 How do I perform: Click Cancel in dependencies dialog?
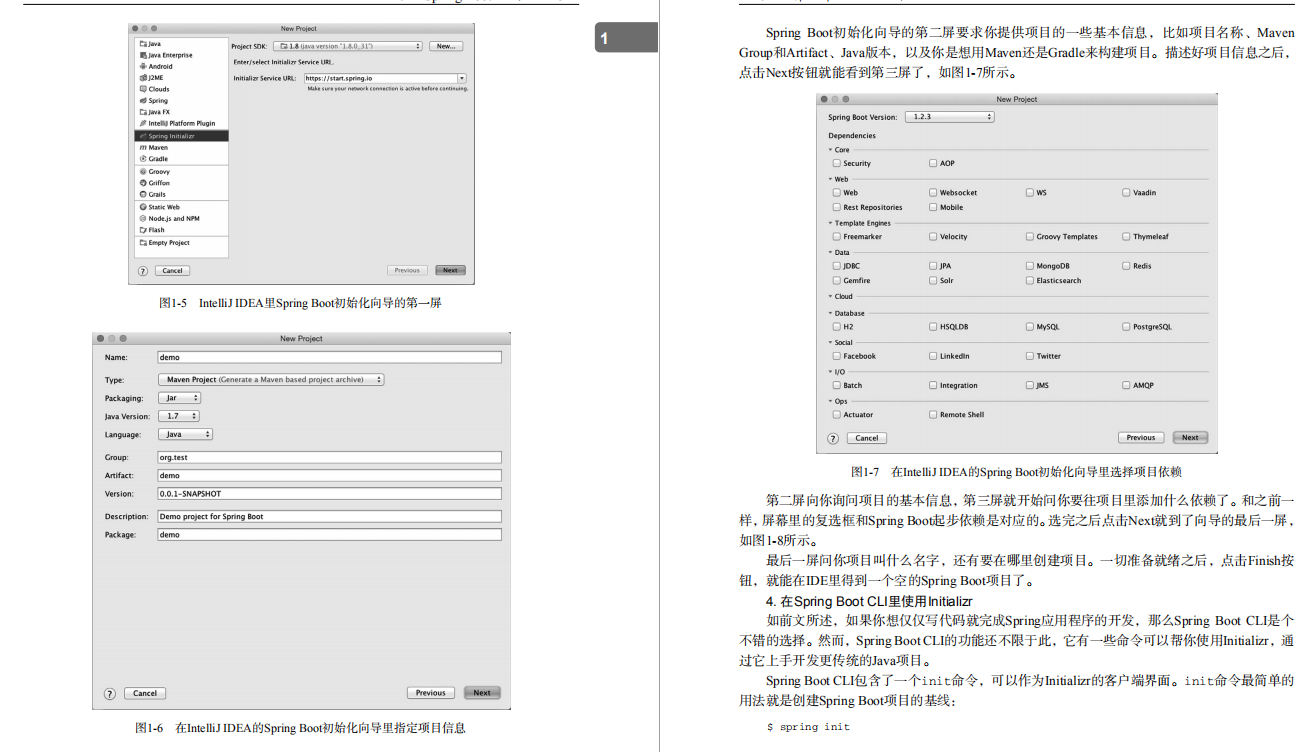pyautogui.click(x=867, y=438)
